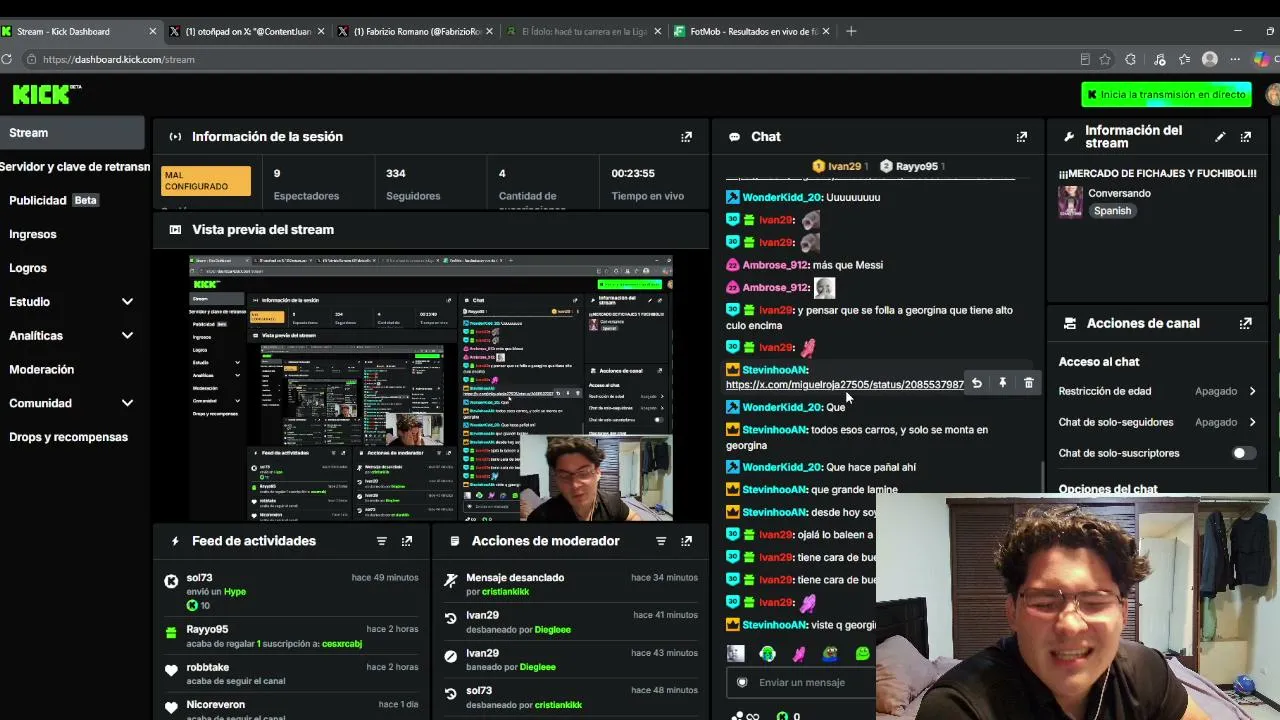
Task: Reply to StevinhooAN's link message
Action: pyautogui.click(x=977, y=383)
